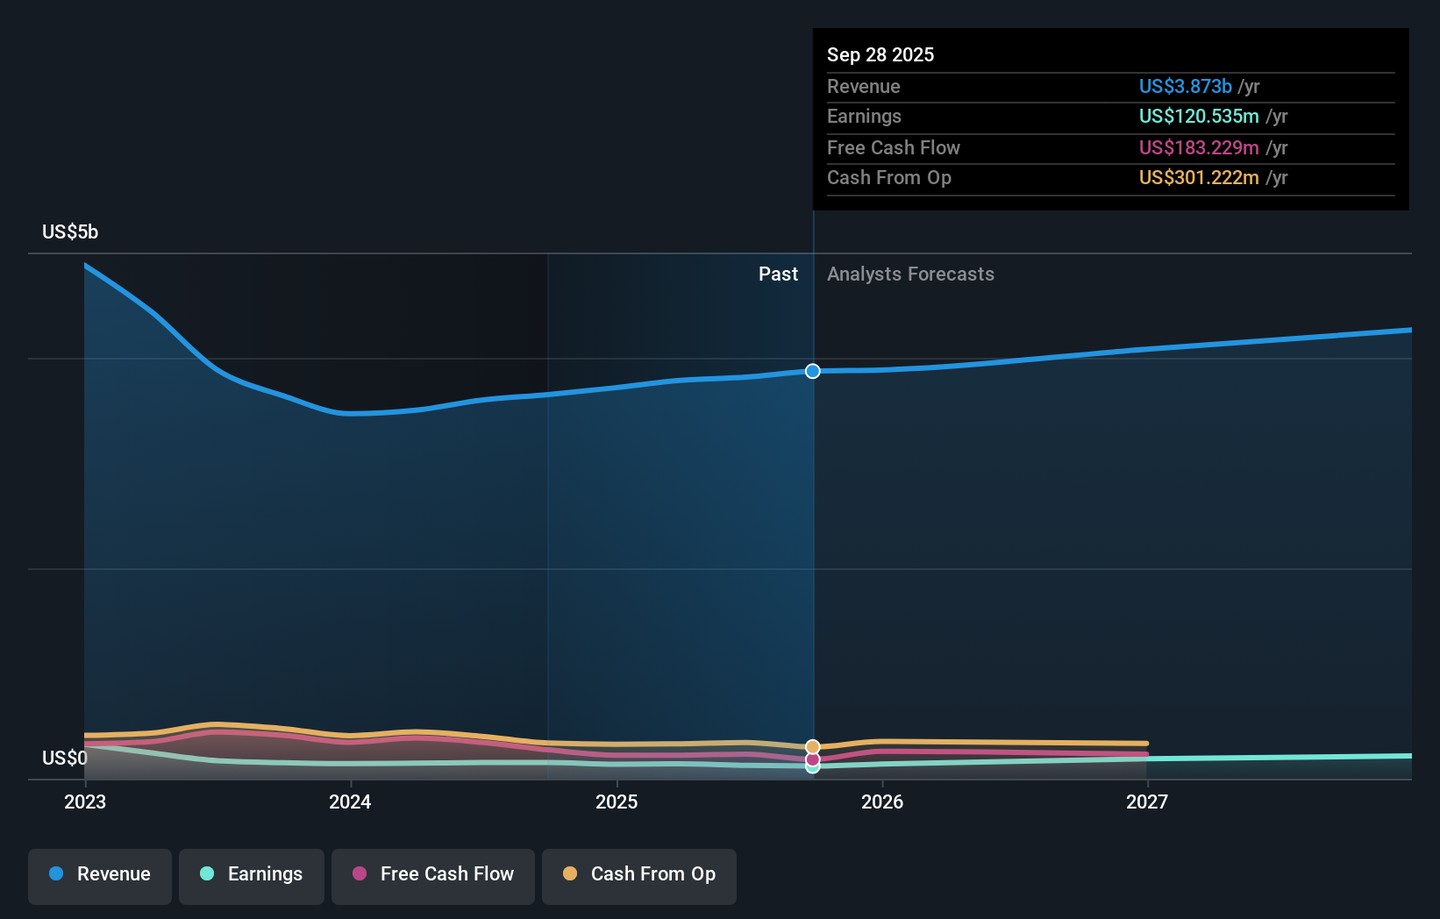Toggle the Revenue legend item
1440x919 pixels.
(x=100, y=874)
